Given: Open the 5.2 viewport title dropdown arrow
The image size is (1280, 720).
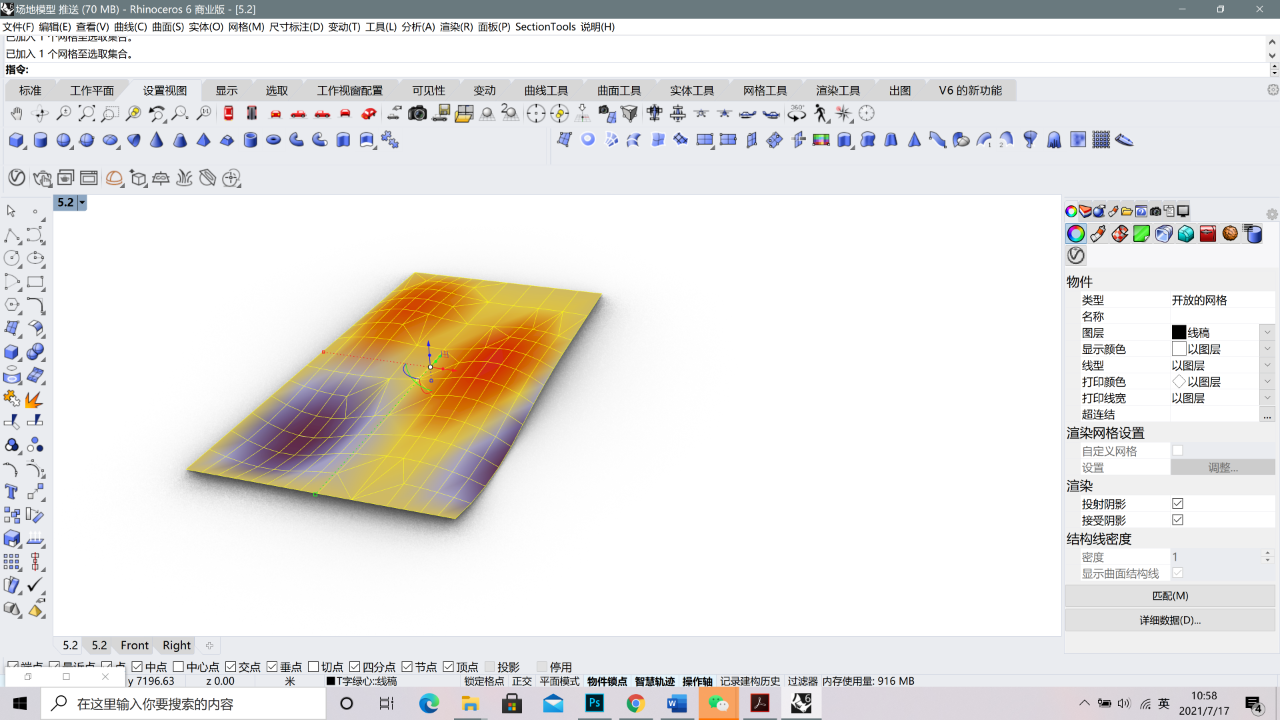Looking at the screenshot, I should point(82,202).
